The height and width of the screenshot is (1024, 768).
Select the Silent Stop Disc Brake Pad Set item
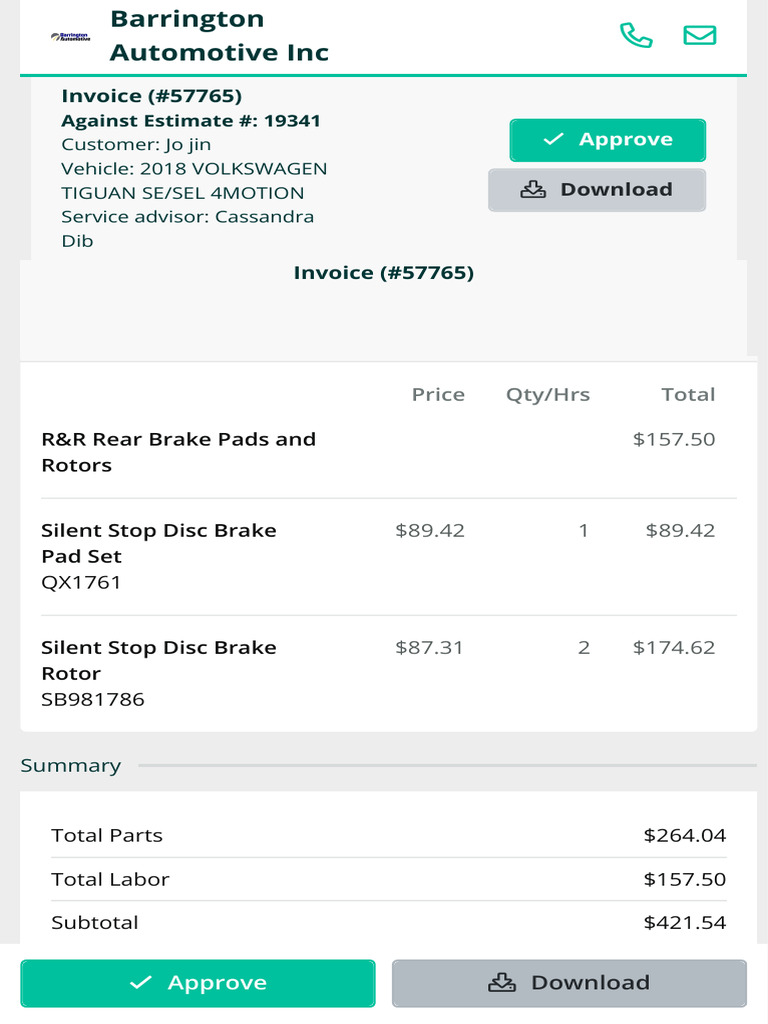pyautogui.click(x=159, y=543)
